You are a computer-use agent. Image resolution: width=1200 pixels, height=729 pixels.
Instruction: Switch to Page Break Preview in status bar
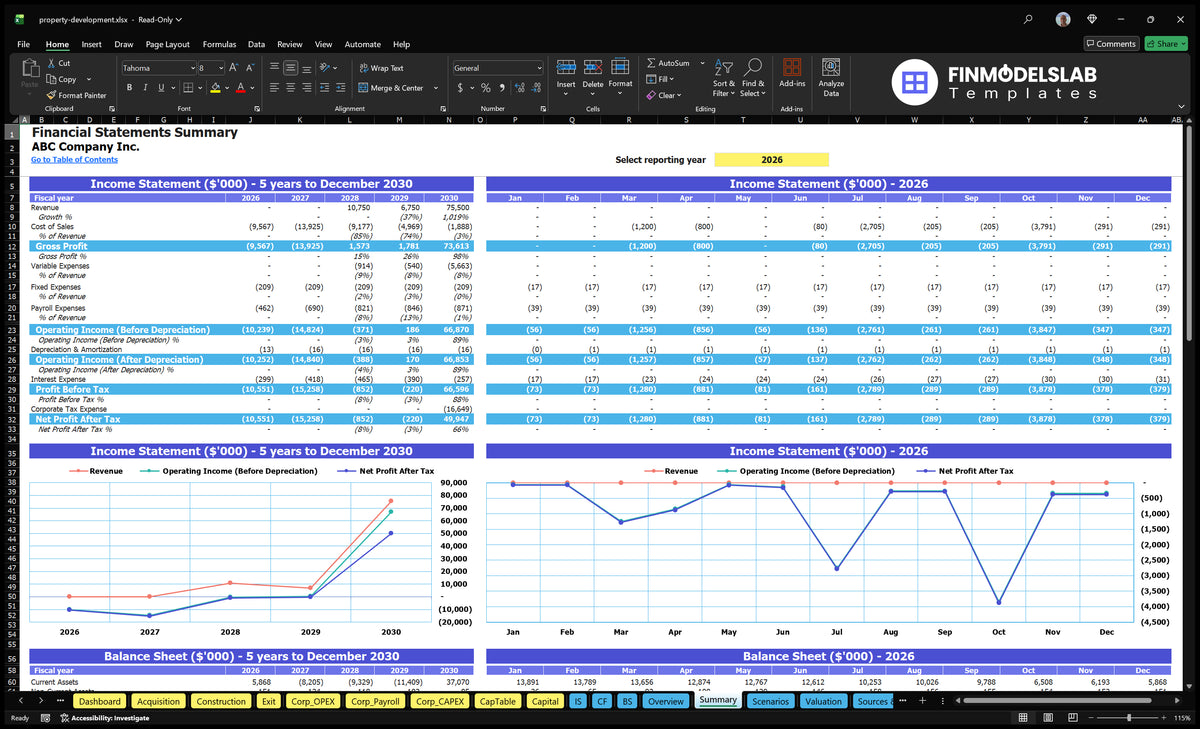click(x=1075, y=718)
